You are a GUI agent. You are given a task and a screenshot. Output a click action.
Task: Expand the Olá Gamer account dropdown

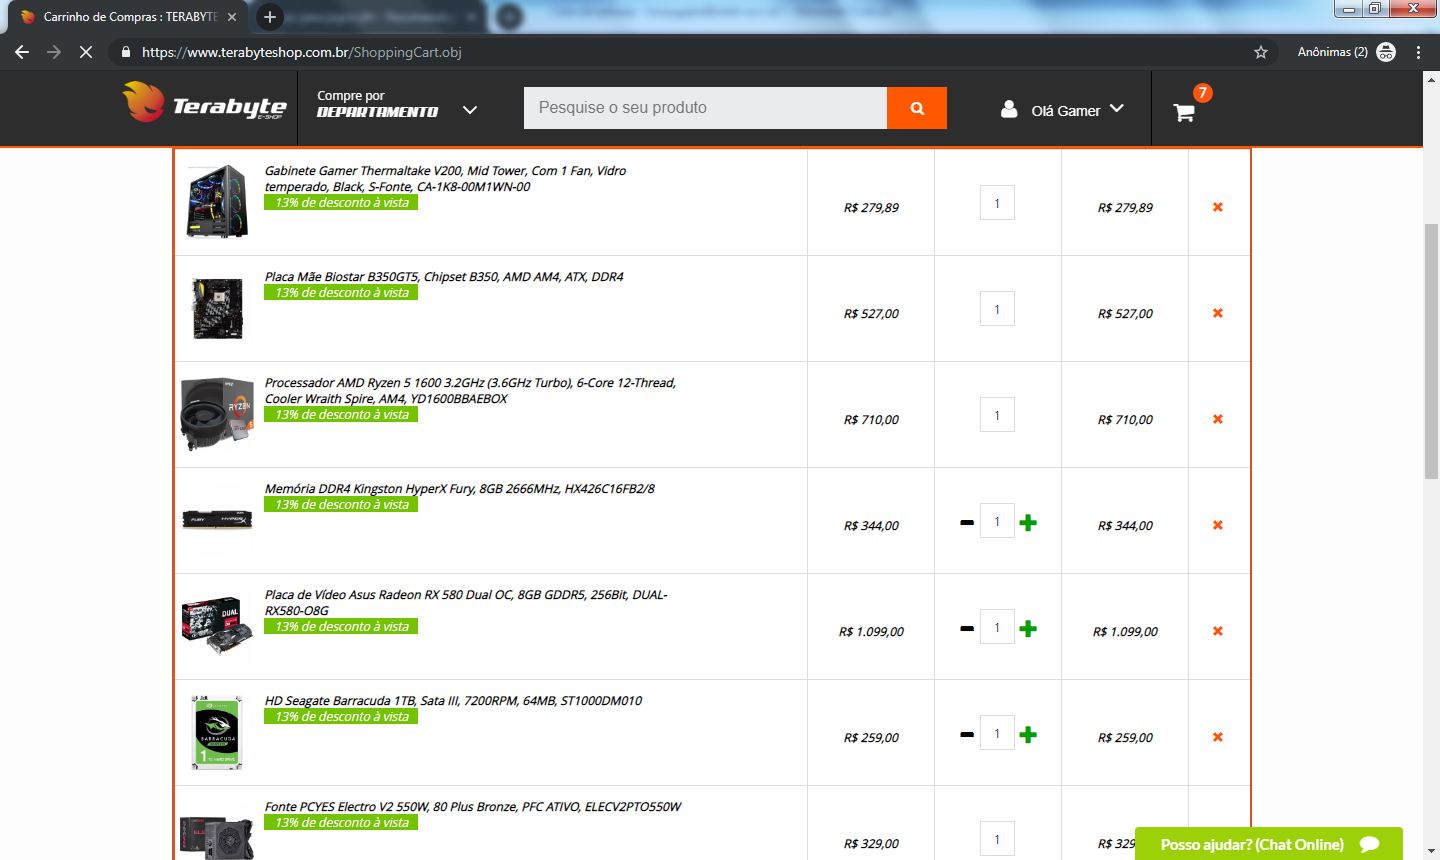(1077, 110)
